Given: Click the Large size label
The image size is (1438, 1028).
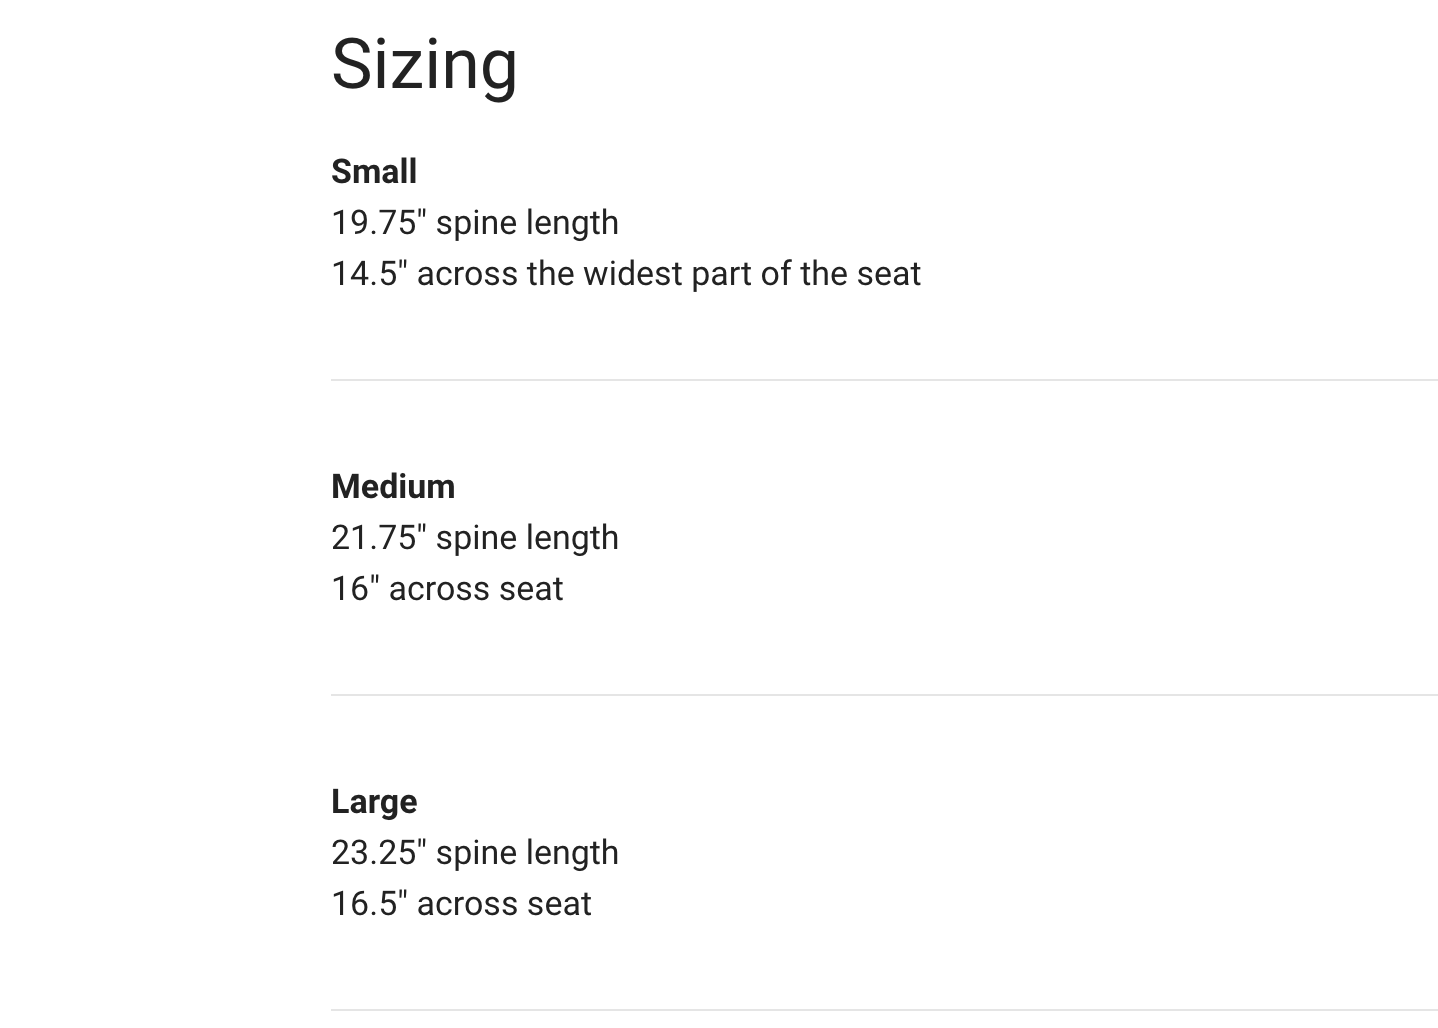Looking at the screenshot, I should click(x=374, y=802).
